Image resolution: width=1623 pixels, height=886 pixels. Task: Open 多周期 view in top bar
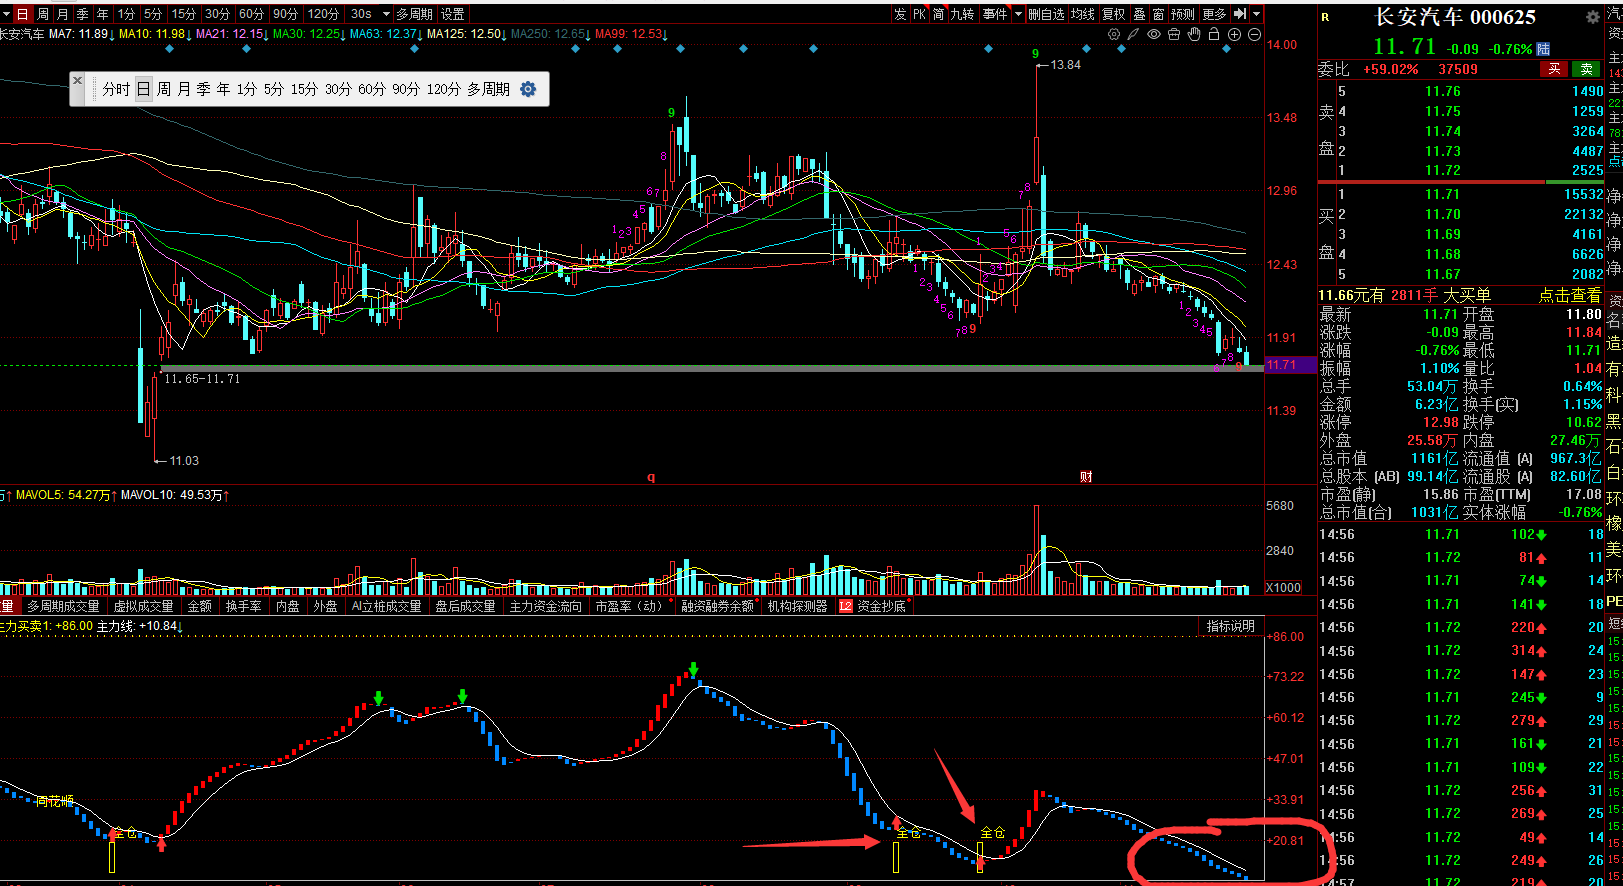pos(414,14)
